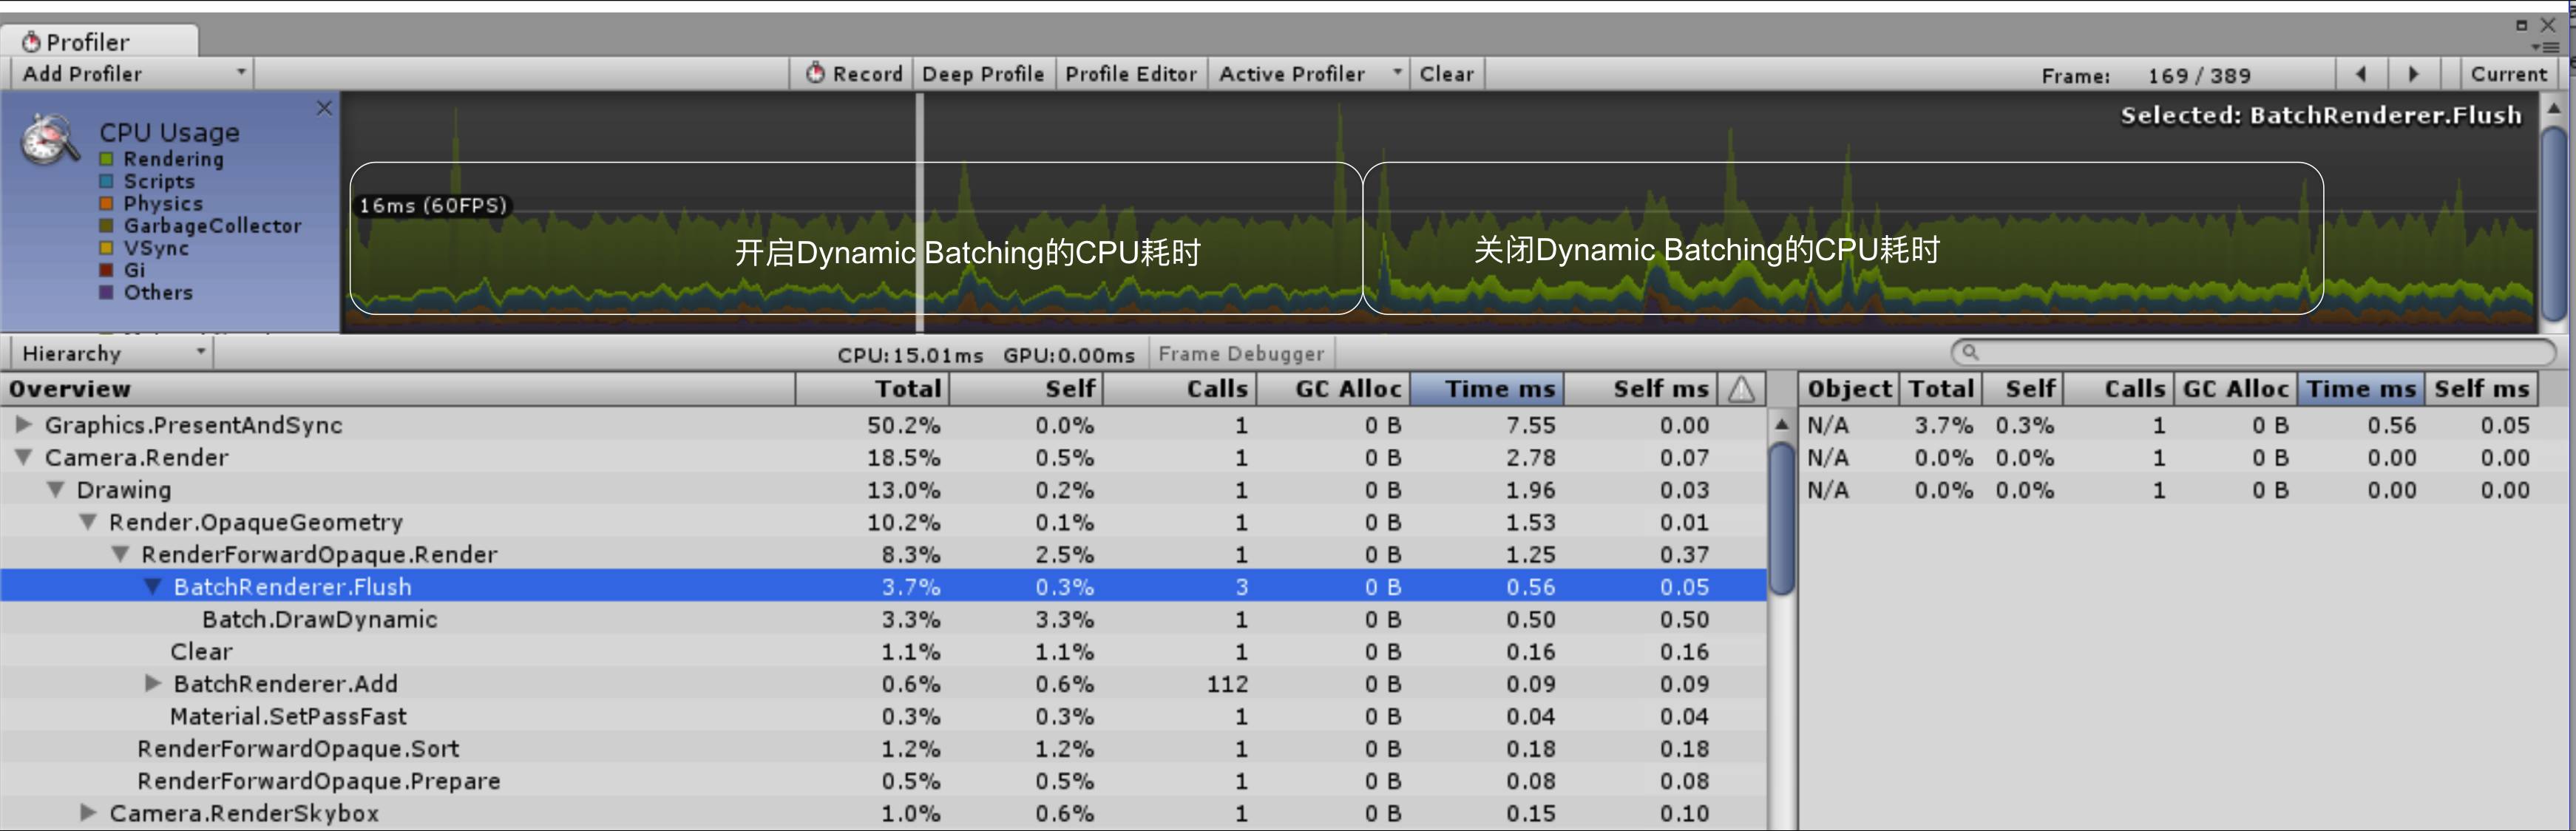Screen dimensions: 2576x831
Task: Open the Add Profiler dropdown
Action: tap(132, 74)
